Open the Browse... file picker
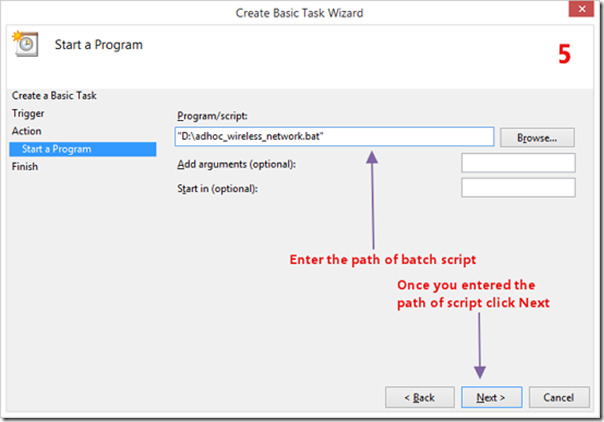The image size is (604, 422). point(537,138)
